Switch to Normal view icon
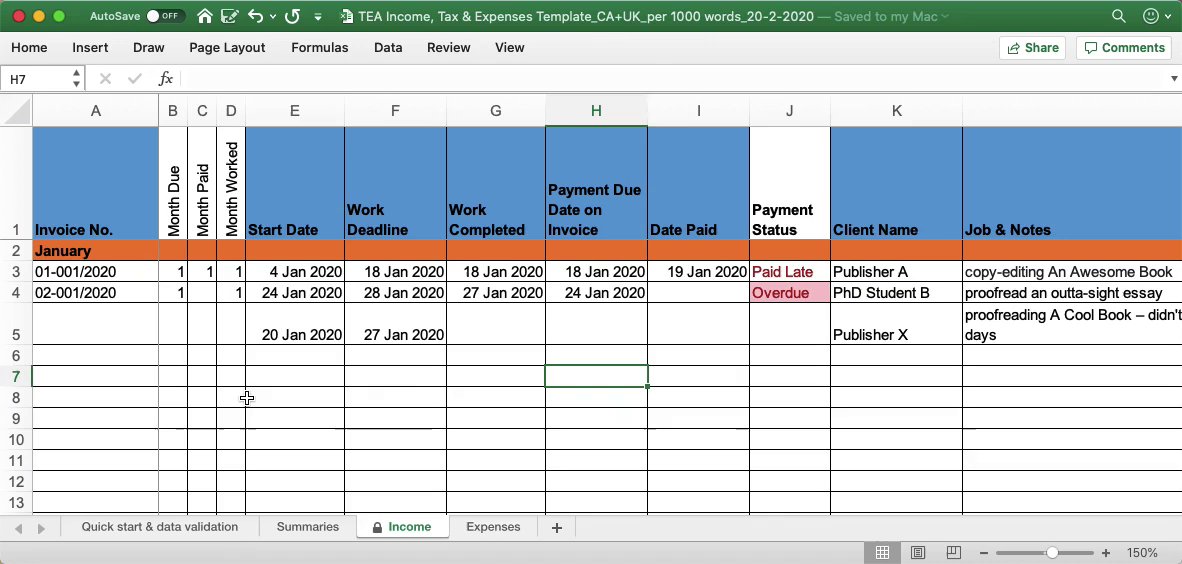 882,553
